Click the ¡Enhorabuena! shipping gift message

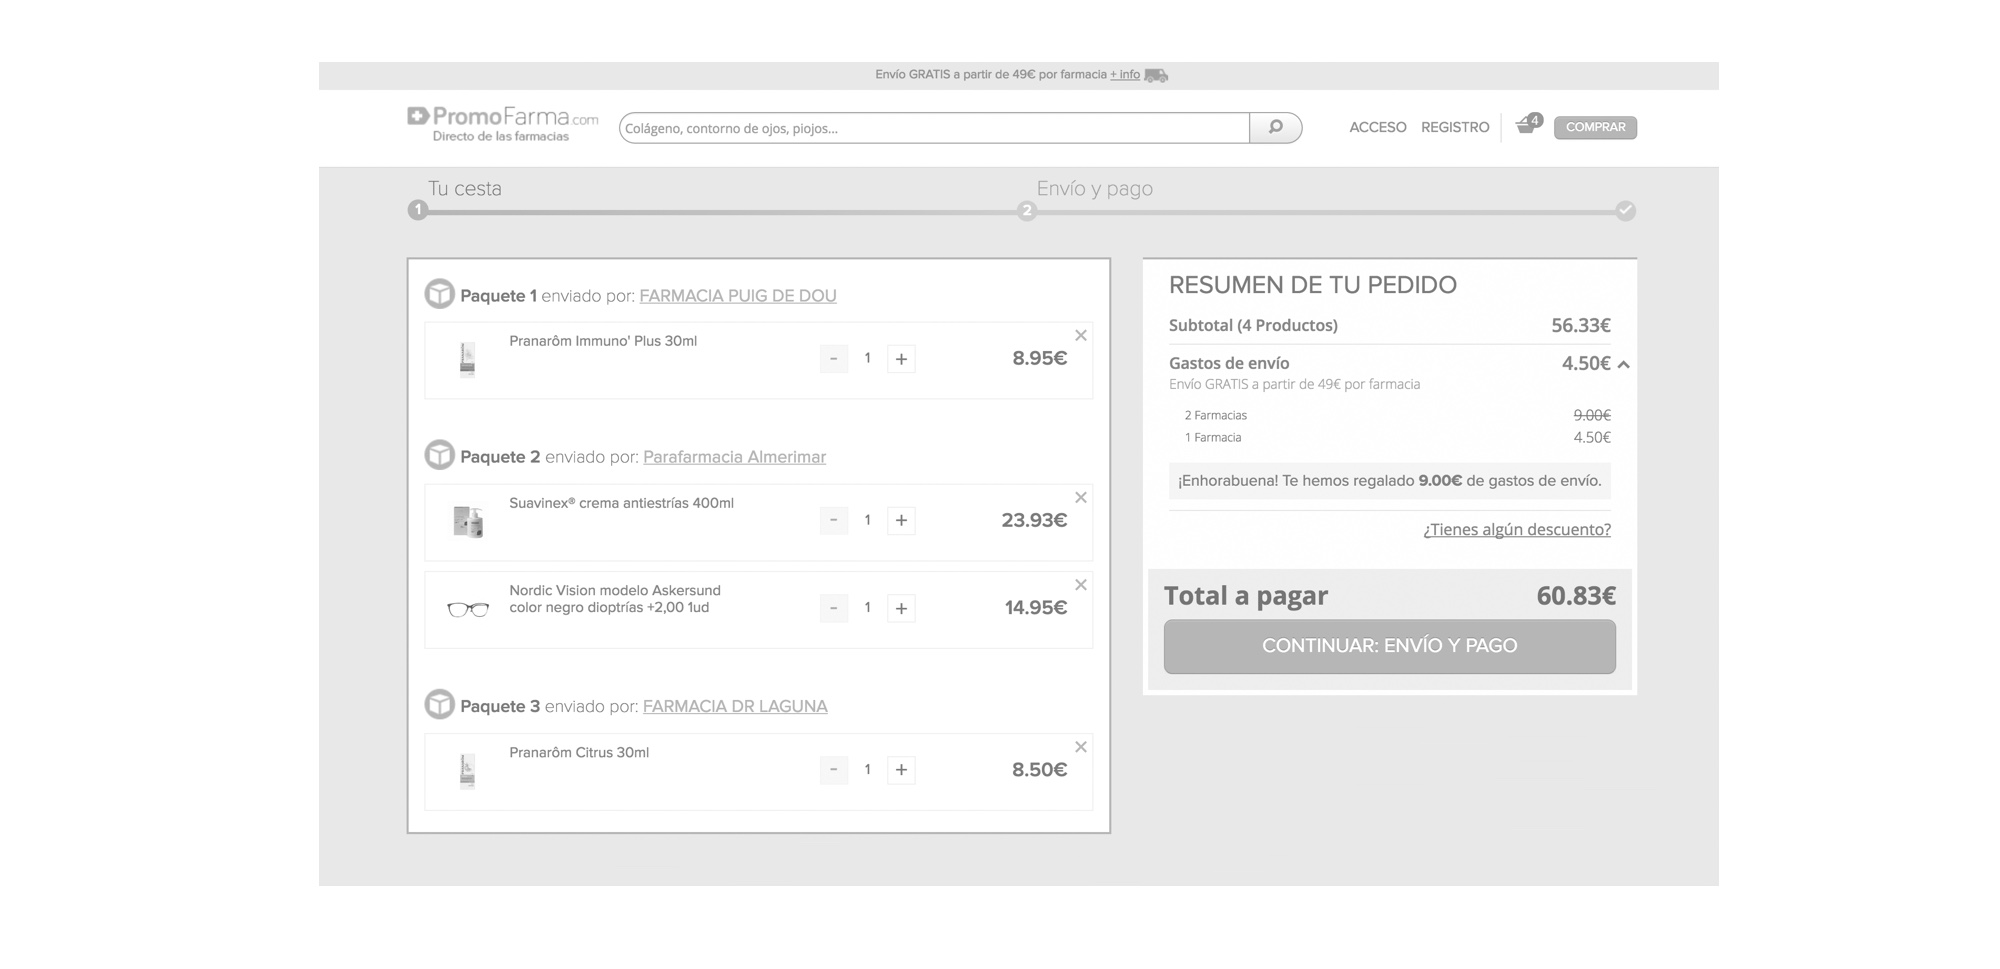pyautogui.click(x=1389, y=481)
